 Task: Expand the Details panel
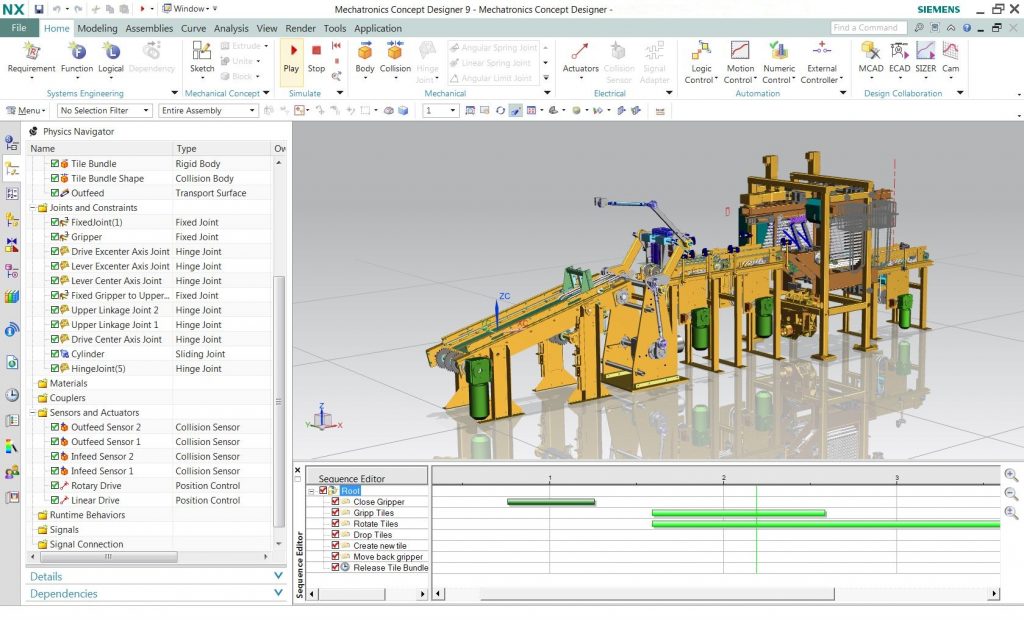click(278, 576)
